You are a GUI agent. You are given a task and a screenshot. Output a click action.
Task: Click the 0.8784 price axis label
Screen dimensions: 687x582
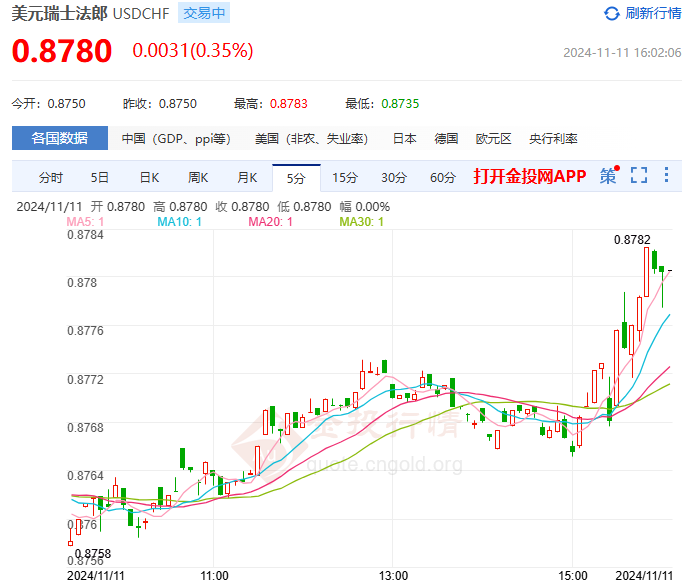[85, 235]
